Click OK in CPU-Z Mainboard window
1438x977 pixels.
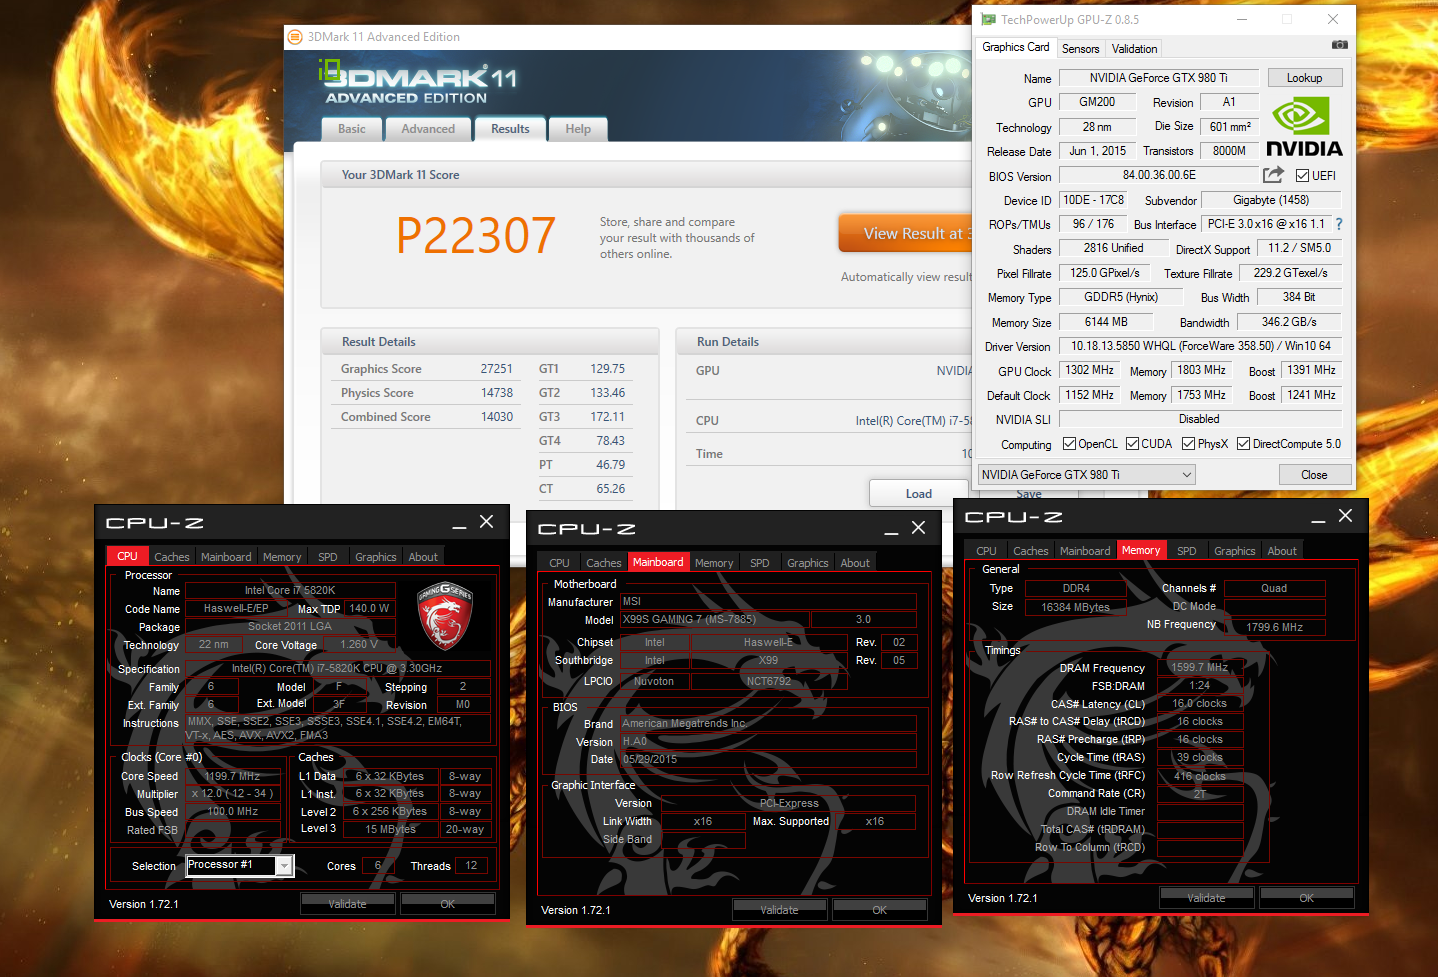point(880,910)
